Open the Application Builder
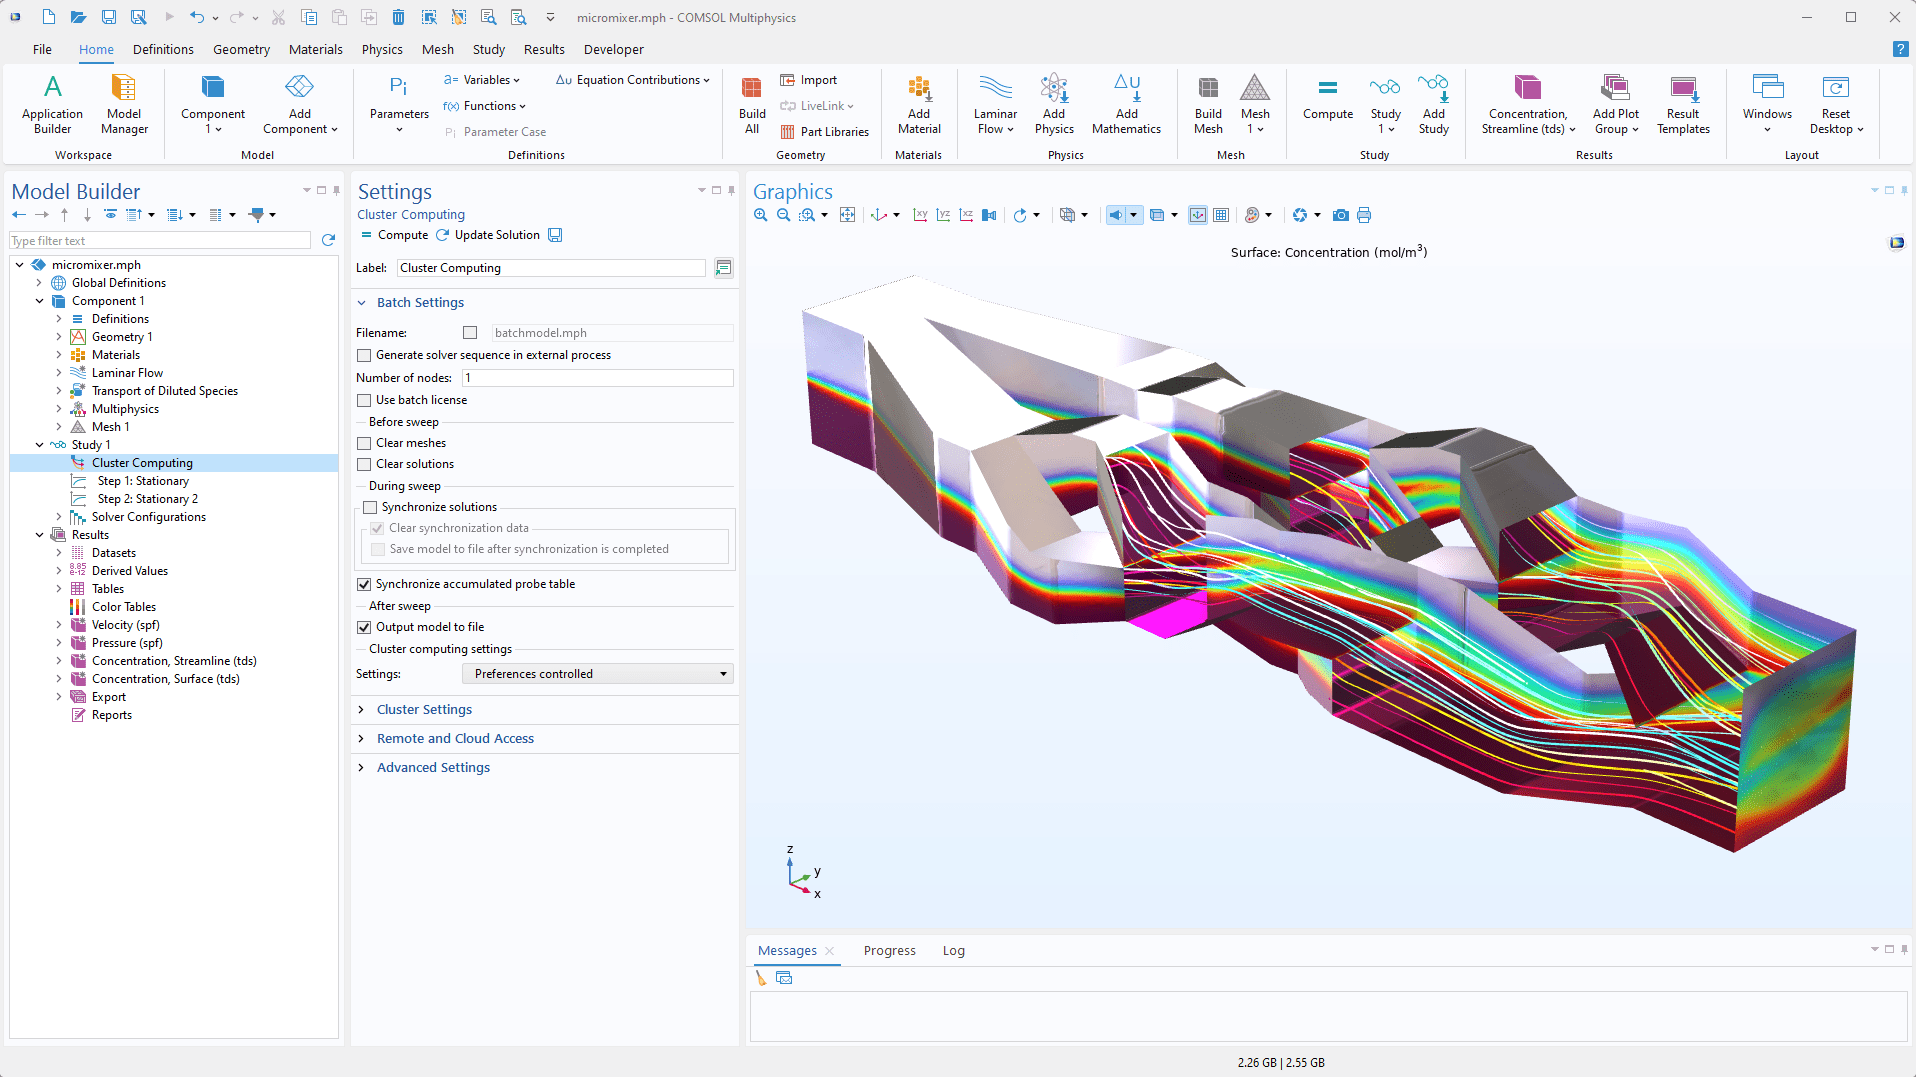This screenshot has height=1077, width=1916. [52, 103]
